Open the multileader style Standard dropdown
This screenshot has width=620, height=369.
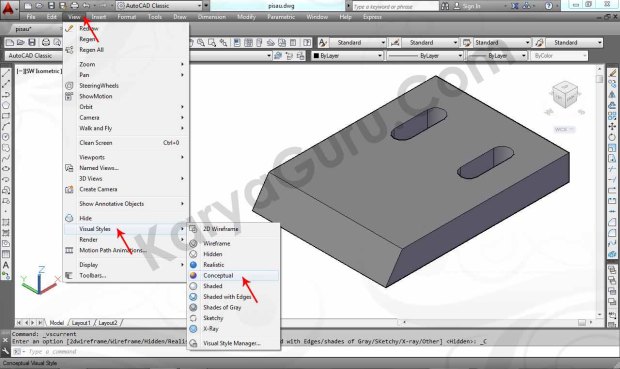coord(574,42)
